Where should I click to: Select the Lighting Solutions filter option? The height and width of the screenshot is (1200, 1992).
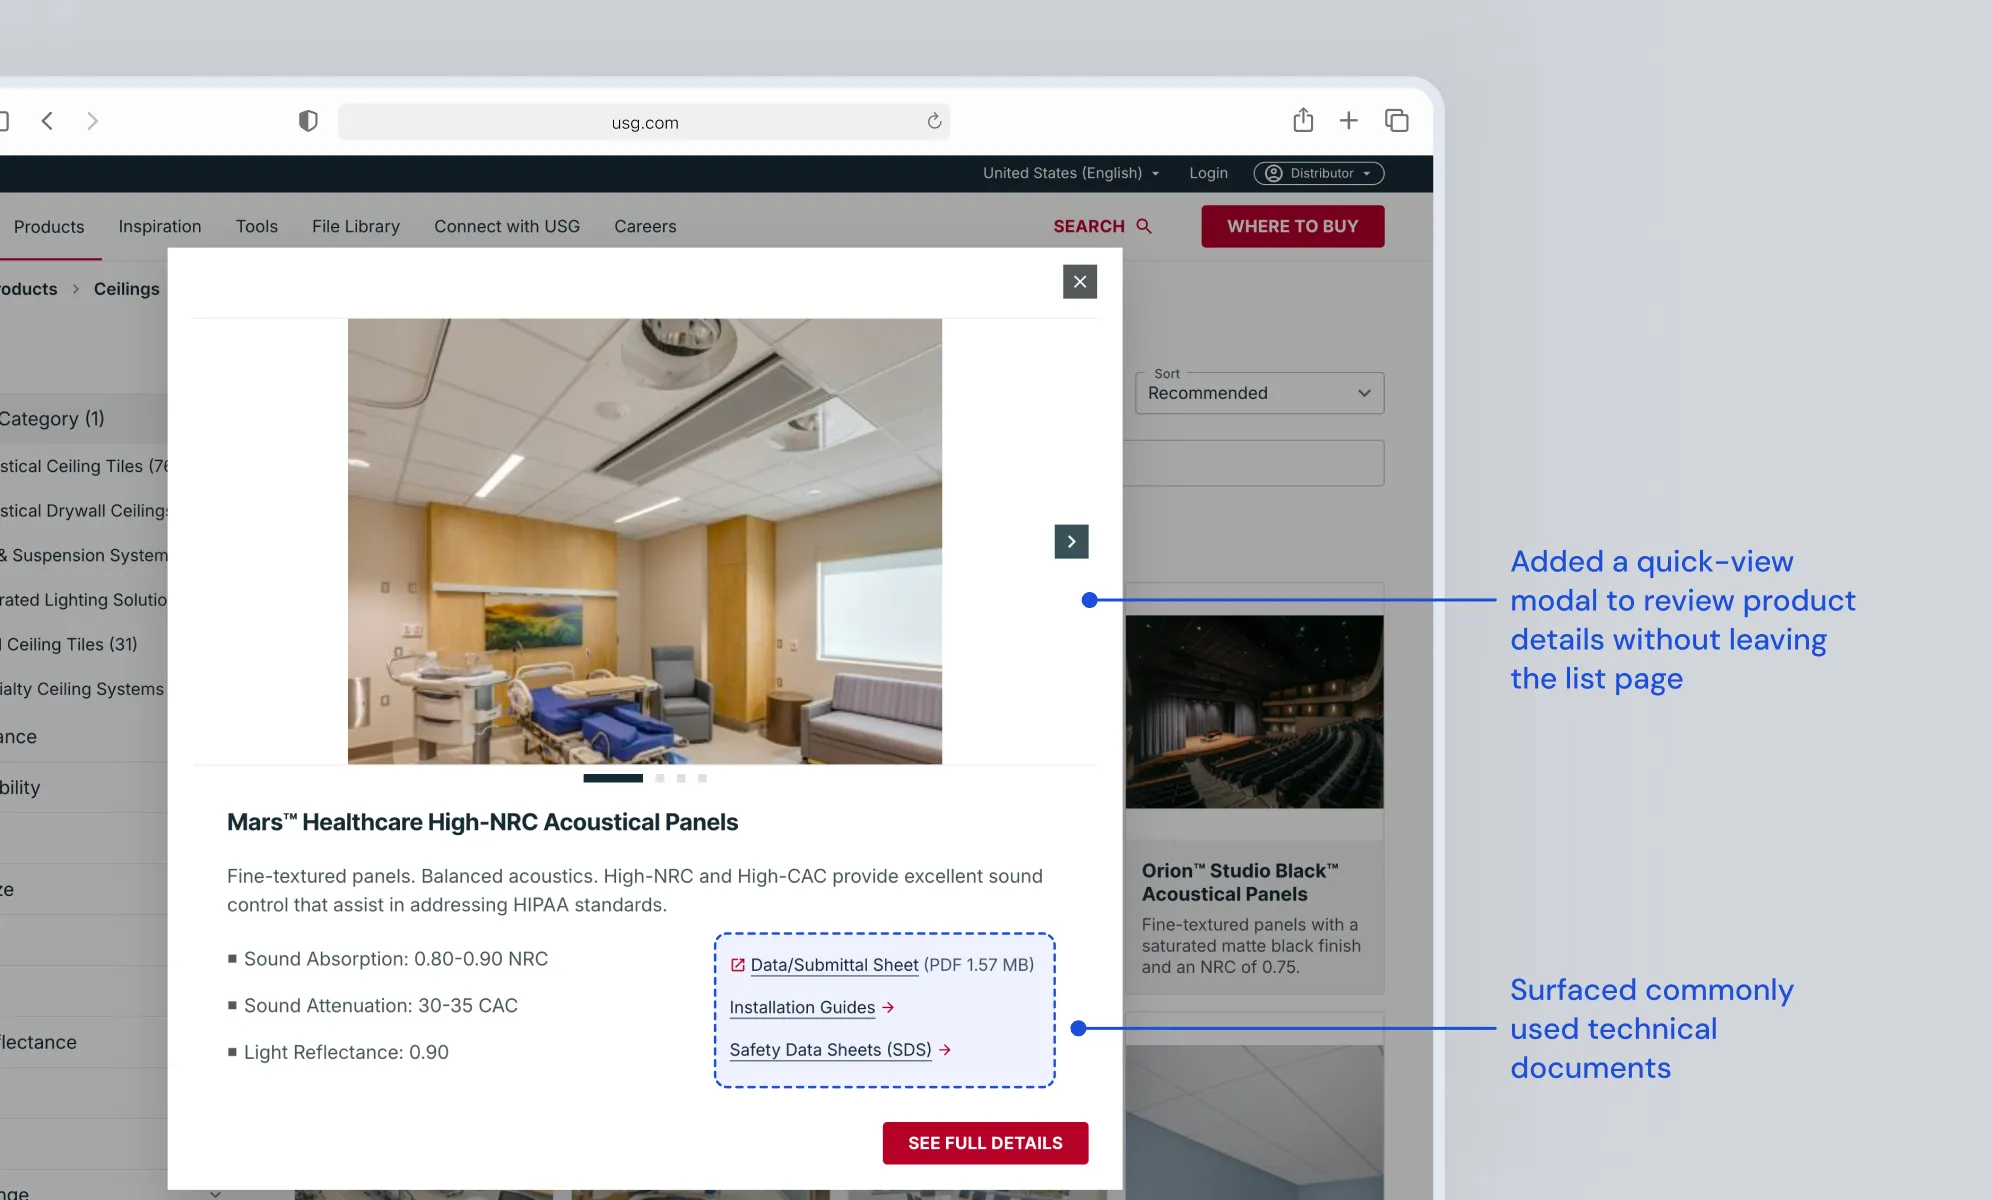84,600
